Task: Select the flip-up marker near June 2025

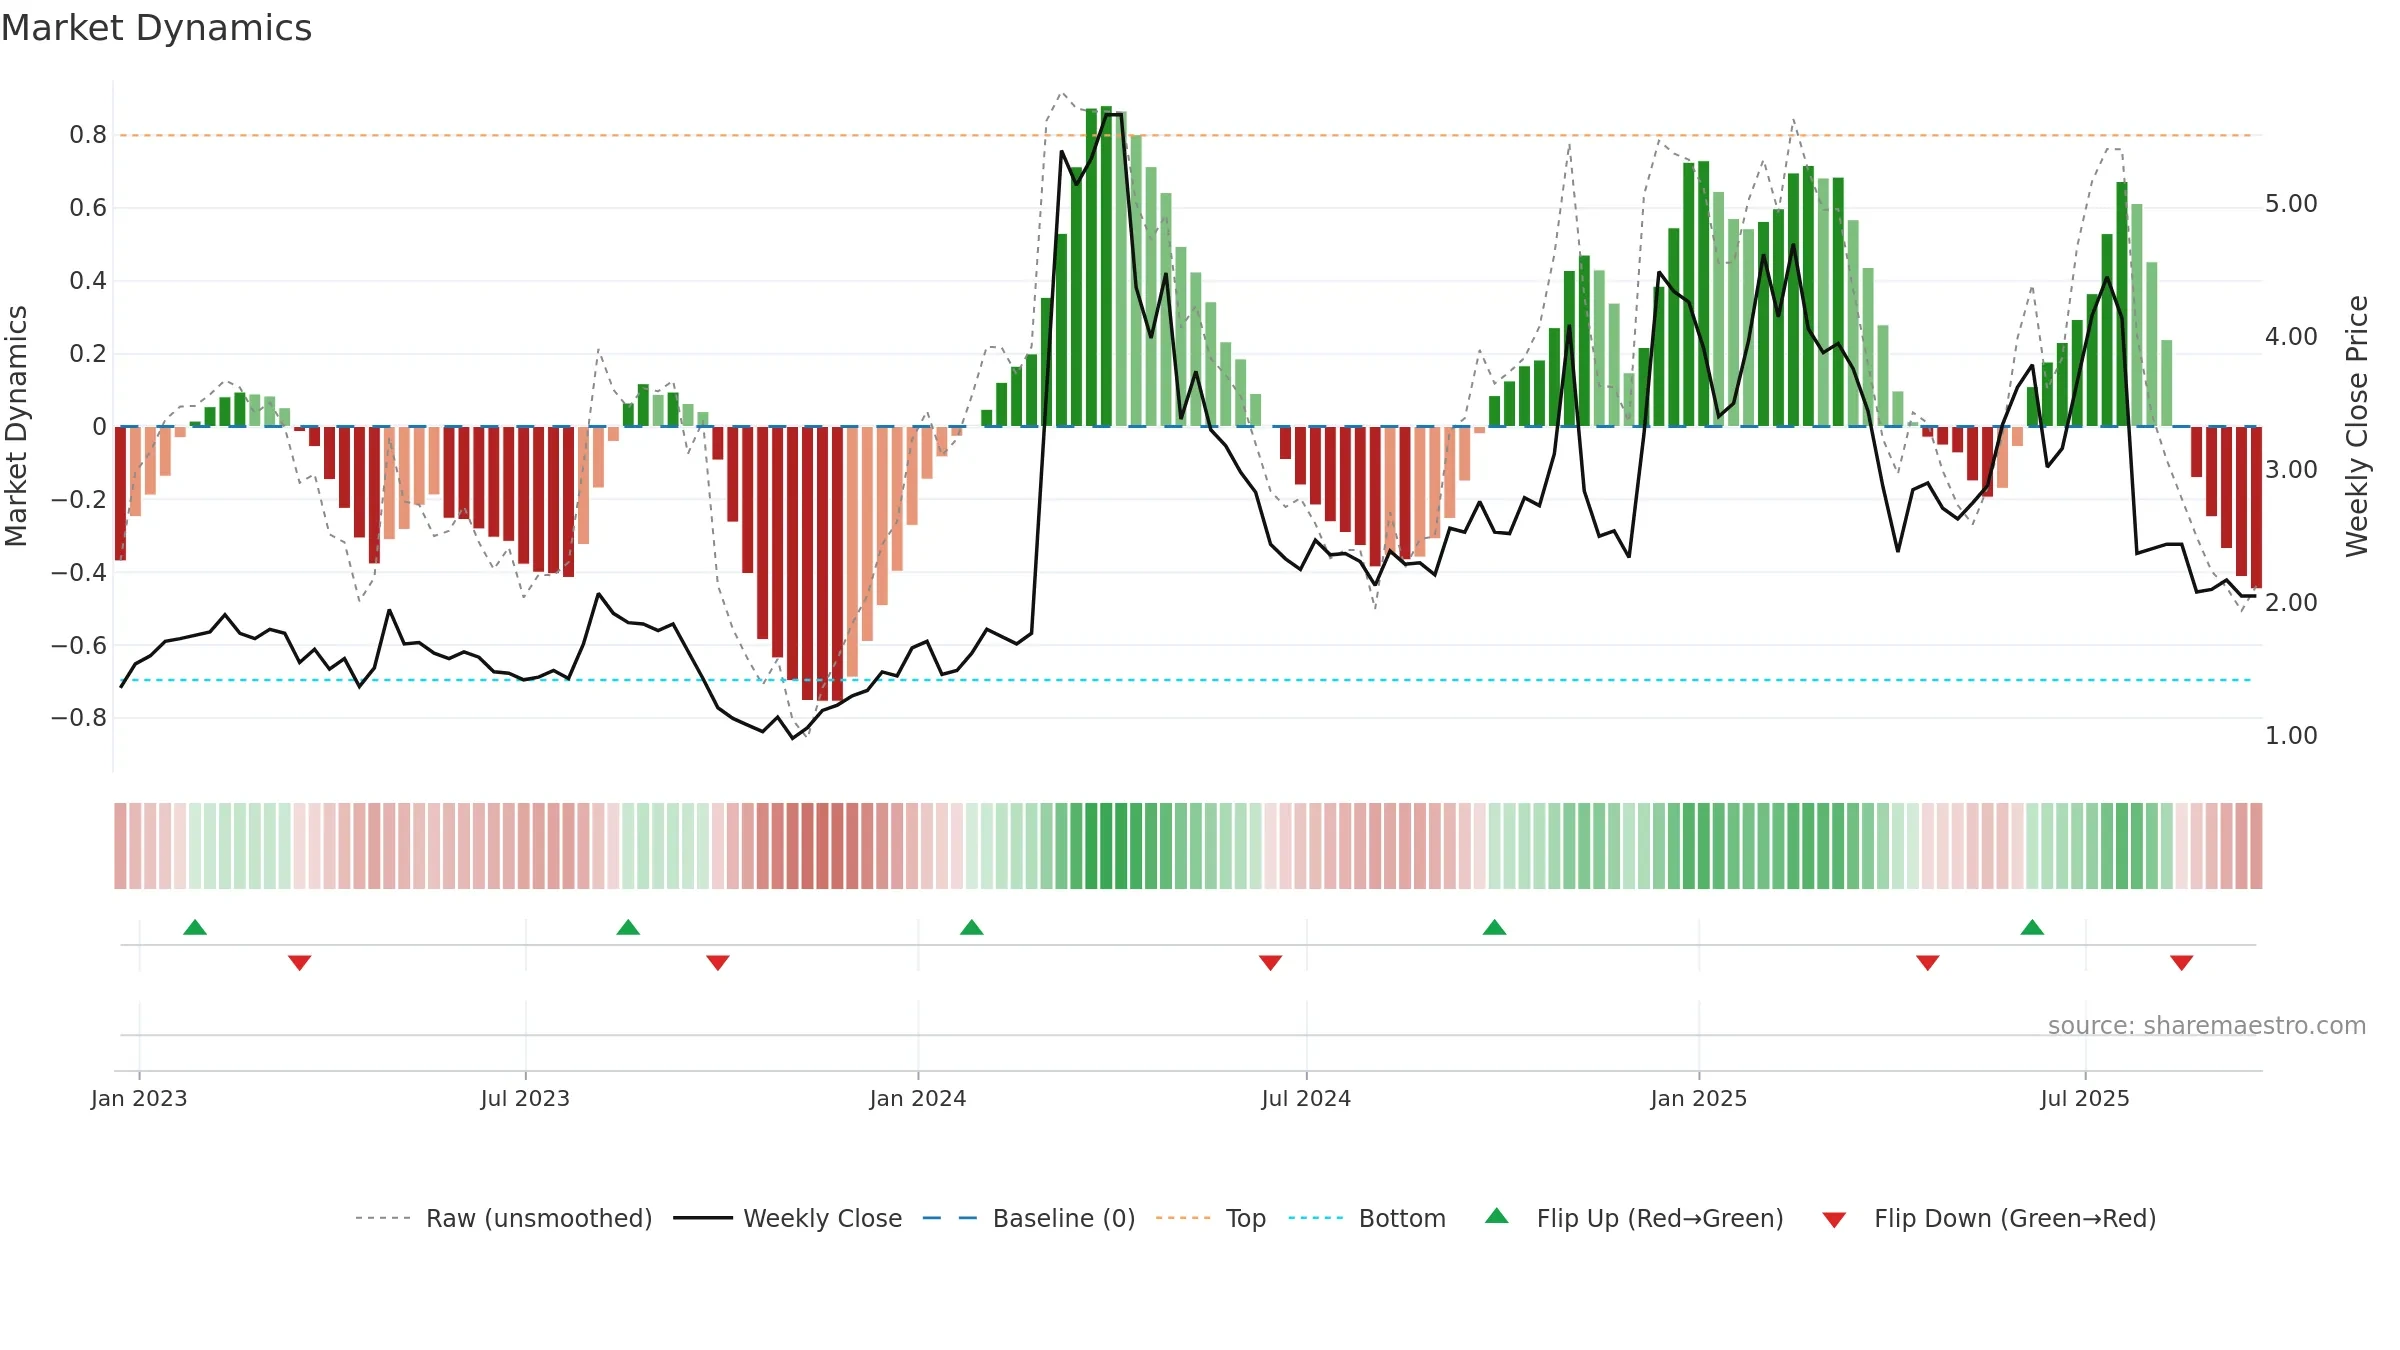Action: 2032,927
